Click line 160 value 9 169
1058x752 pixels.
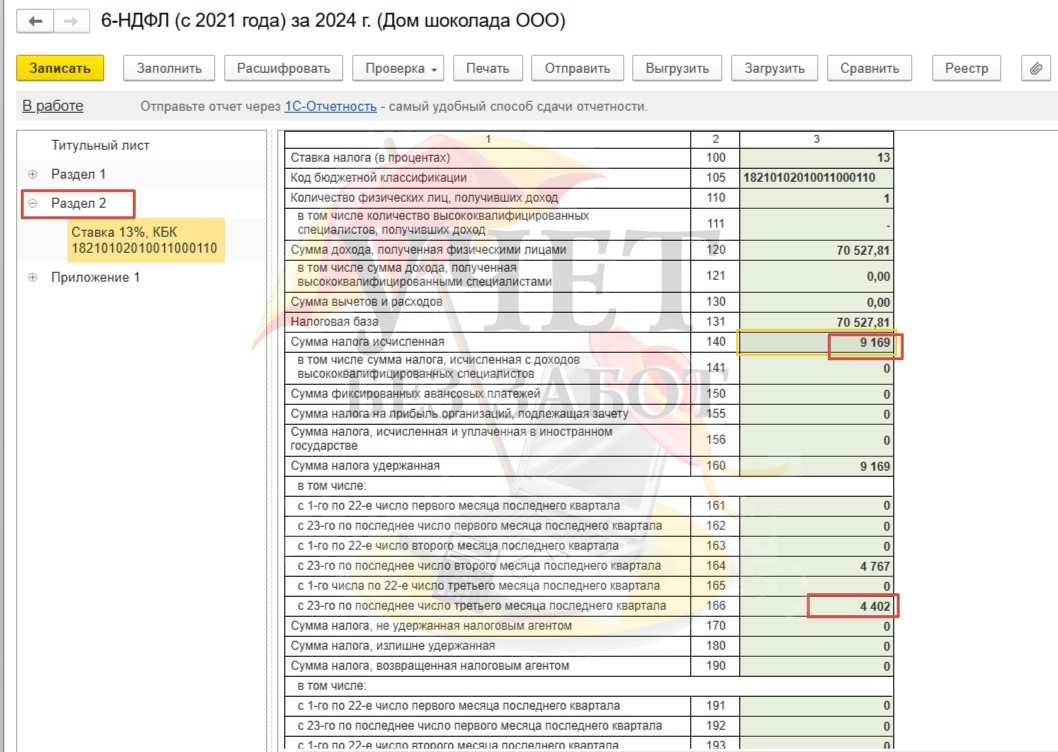click(816, 466)
